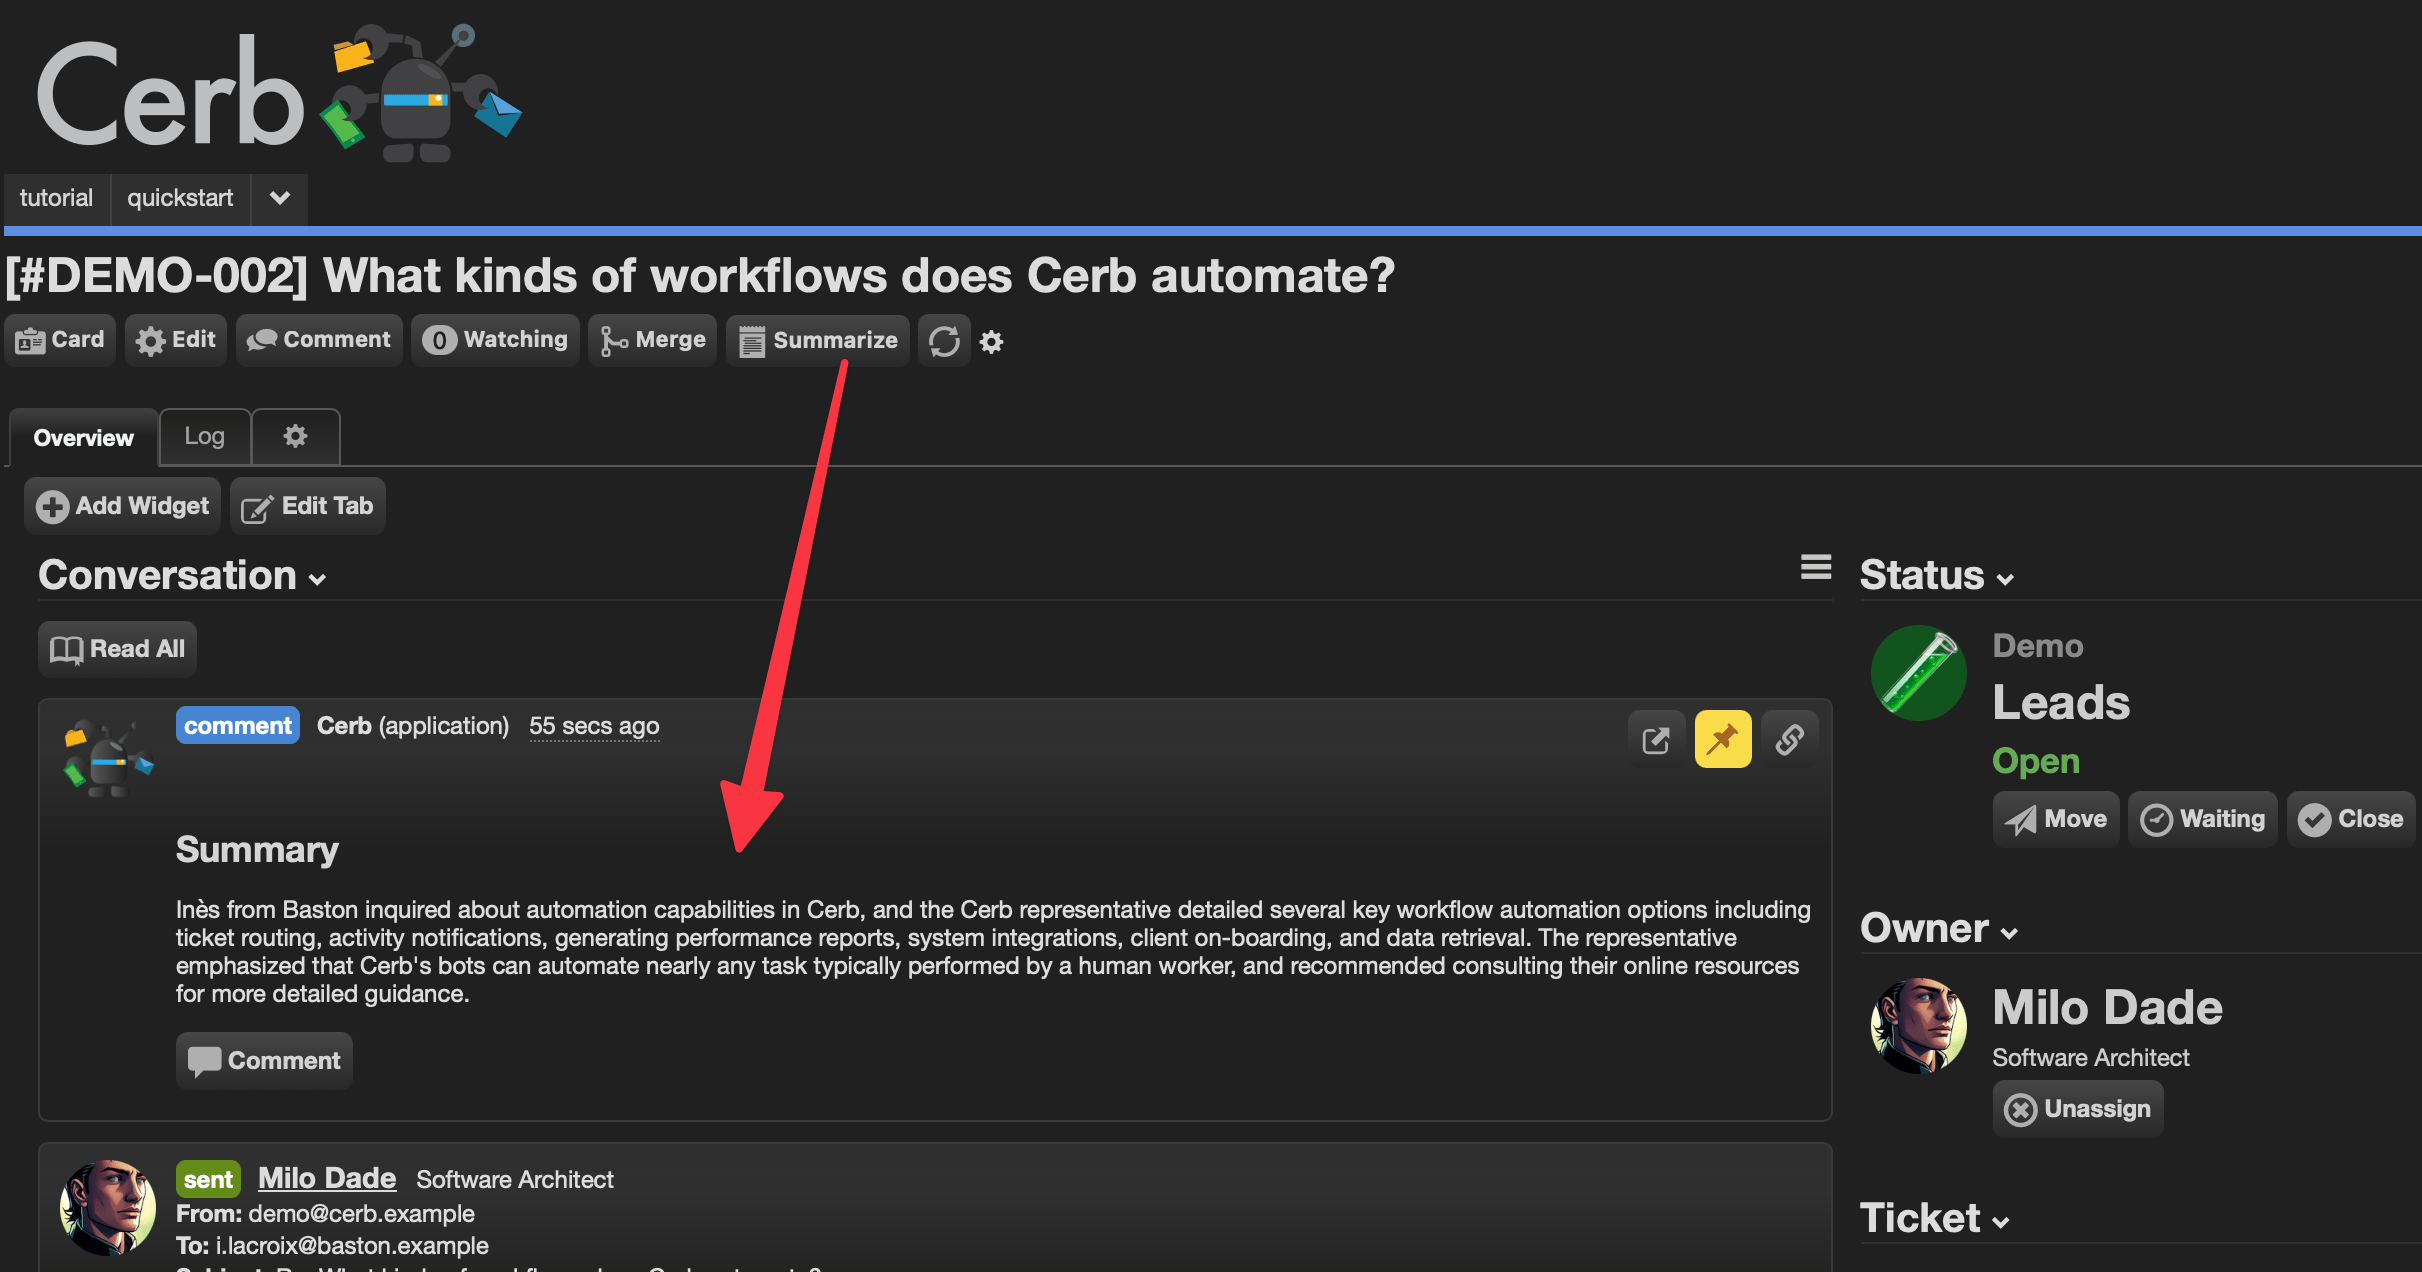
Task: Click the Merge button
Action: point(652,340)
